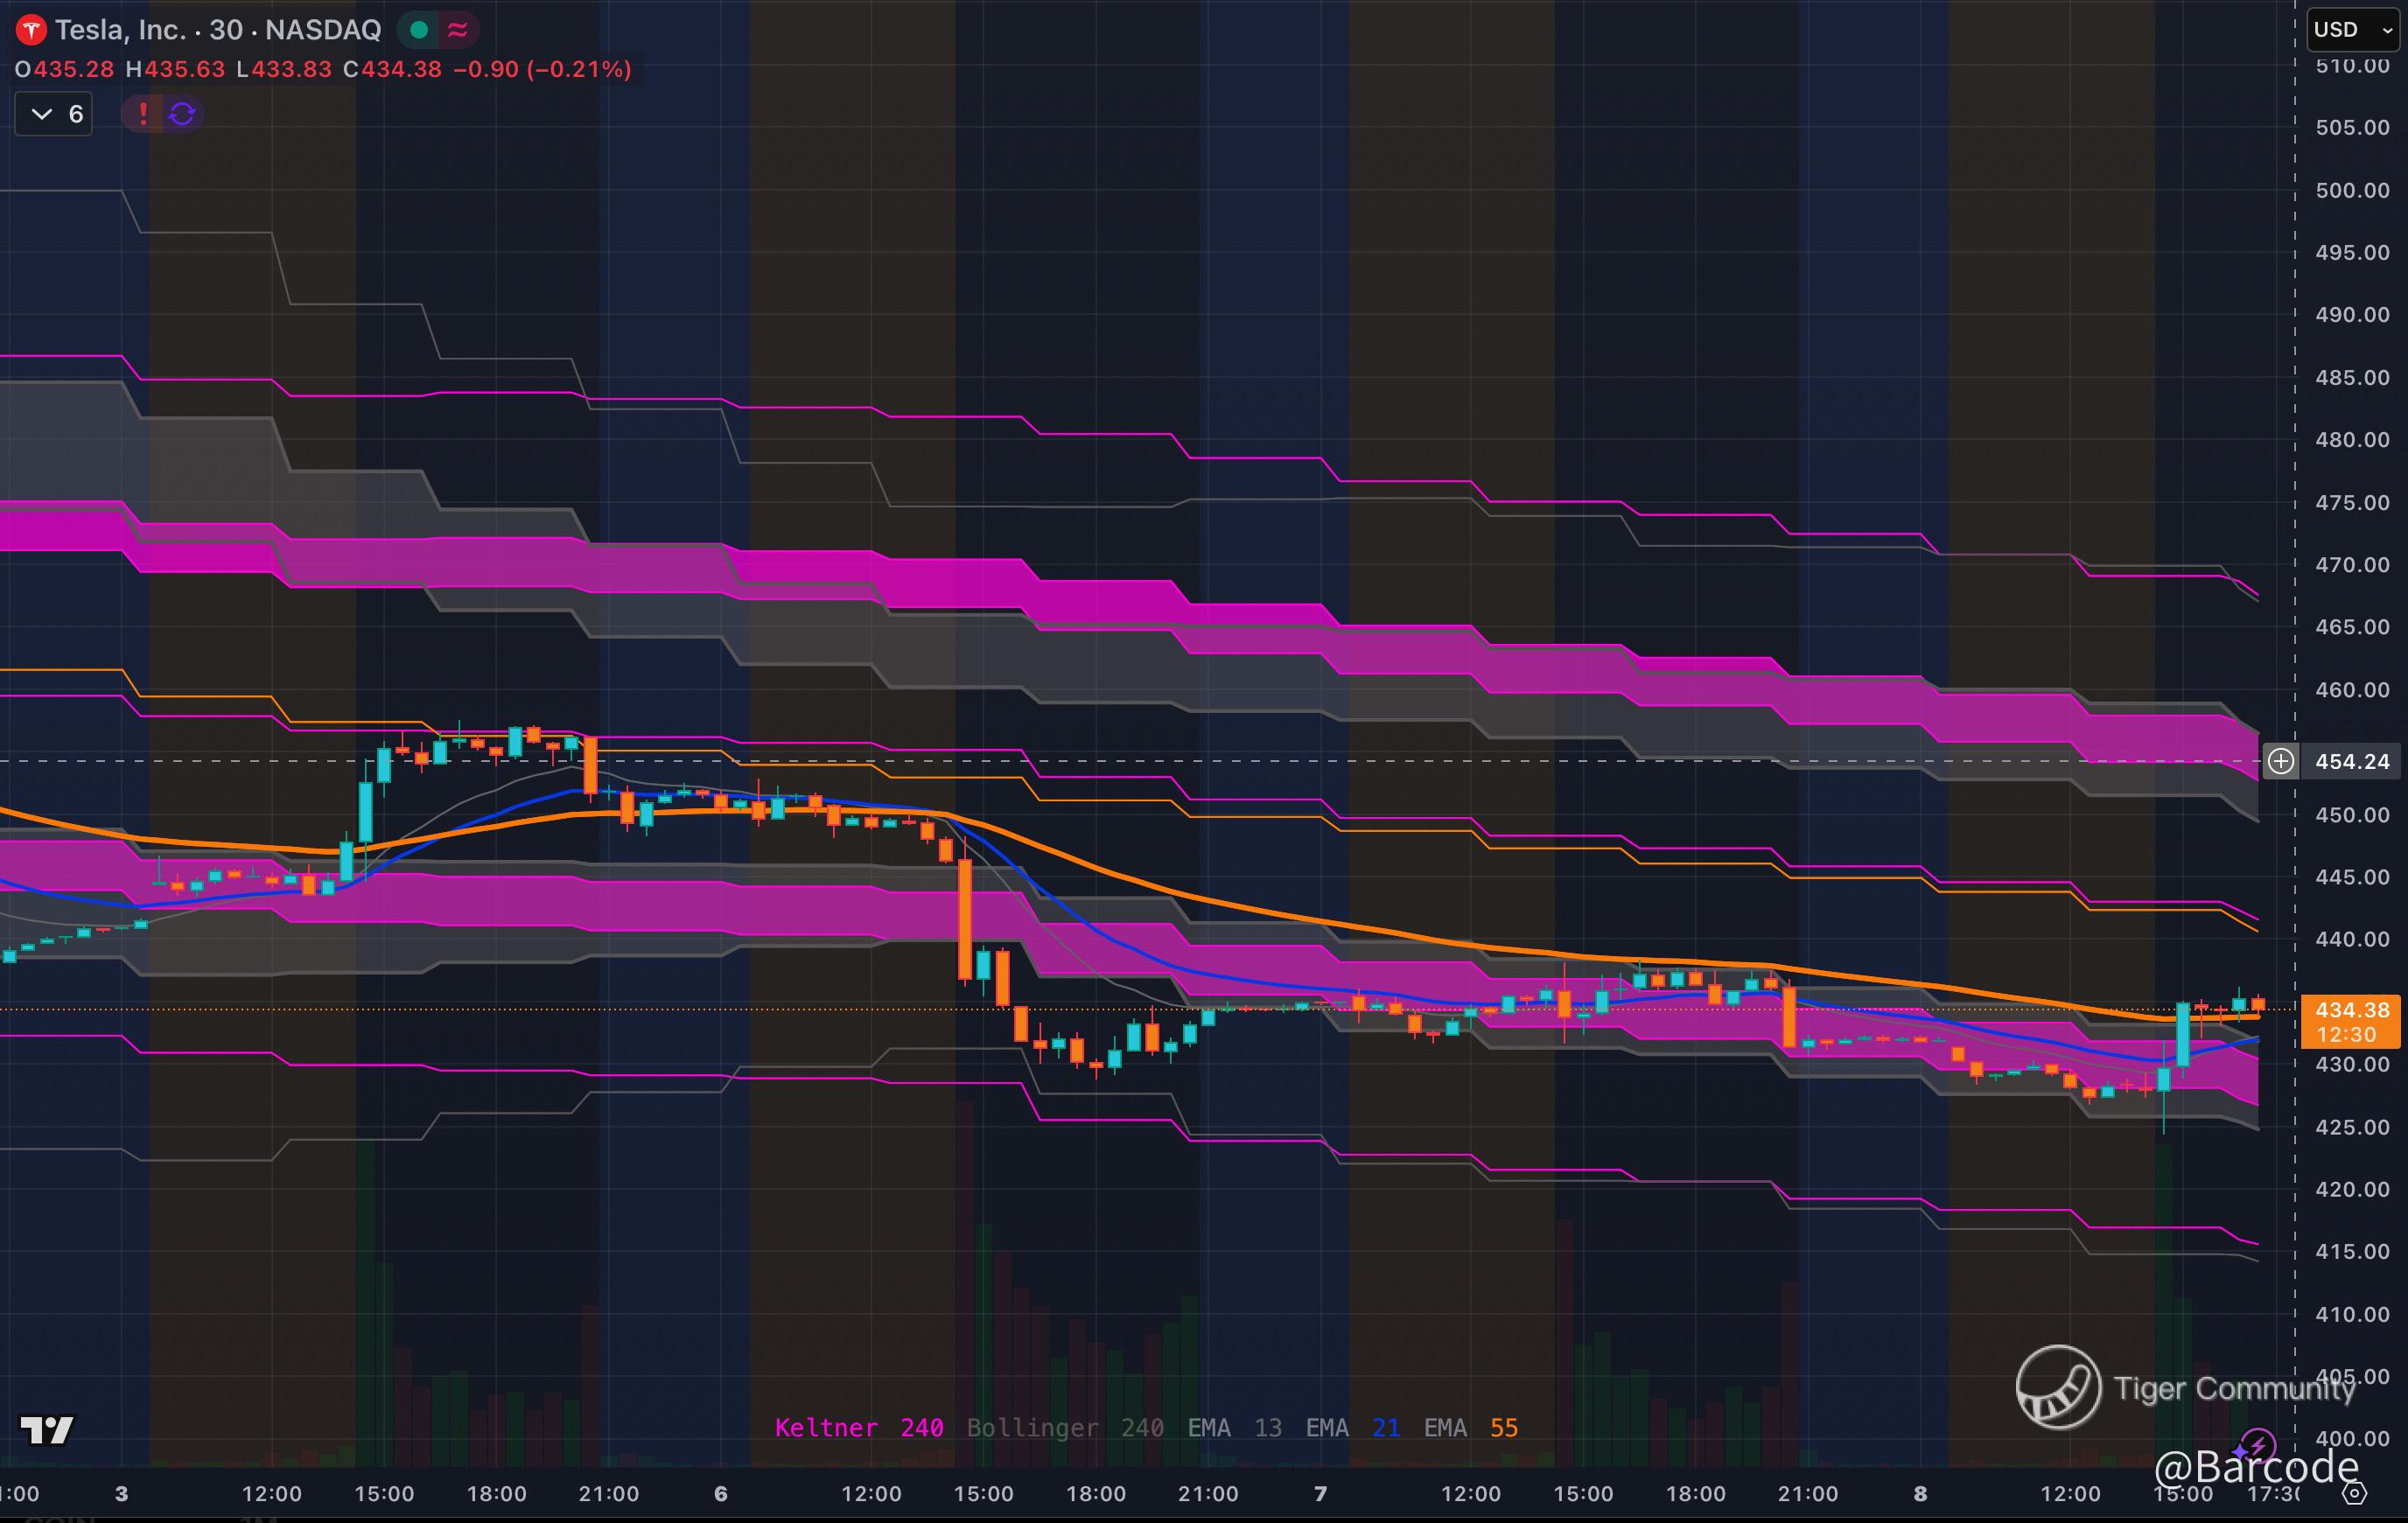2408x1523 pixels.
Task: Click the pink wavy data-mode icon
Action: 458,30
